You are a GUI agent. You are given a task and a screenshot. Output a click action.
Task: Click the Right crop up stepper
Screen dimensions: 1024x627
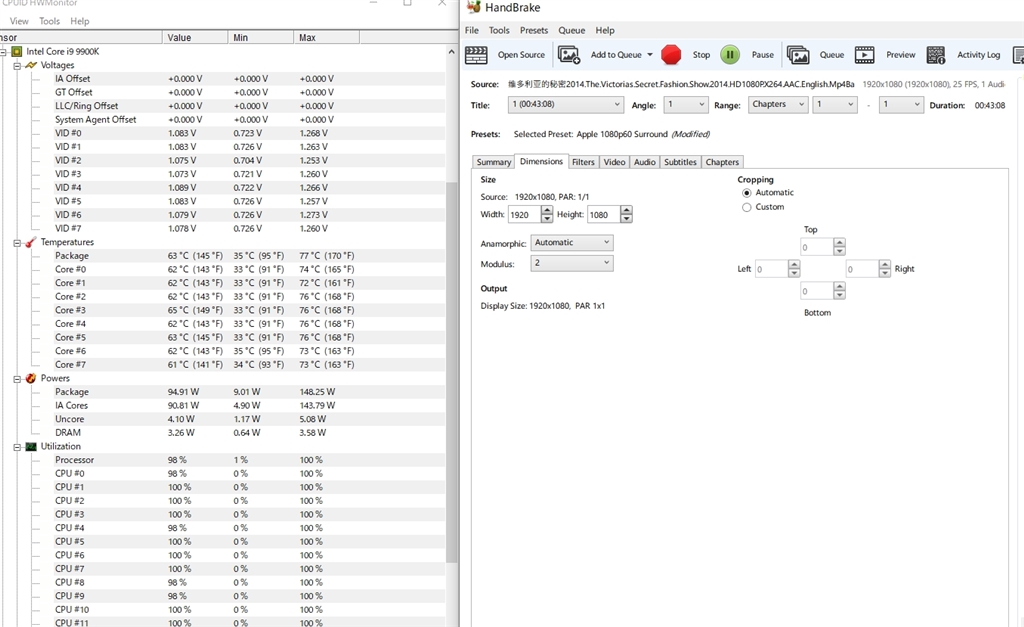point(884,265)
